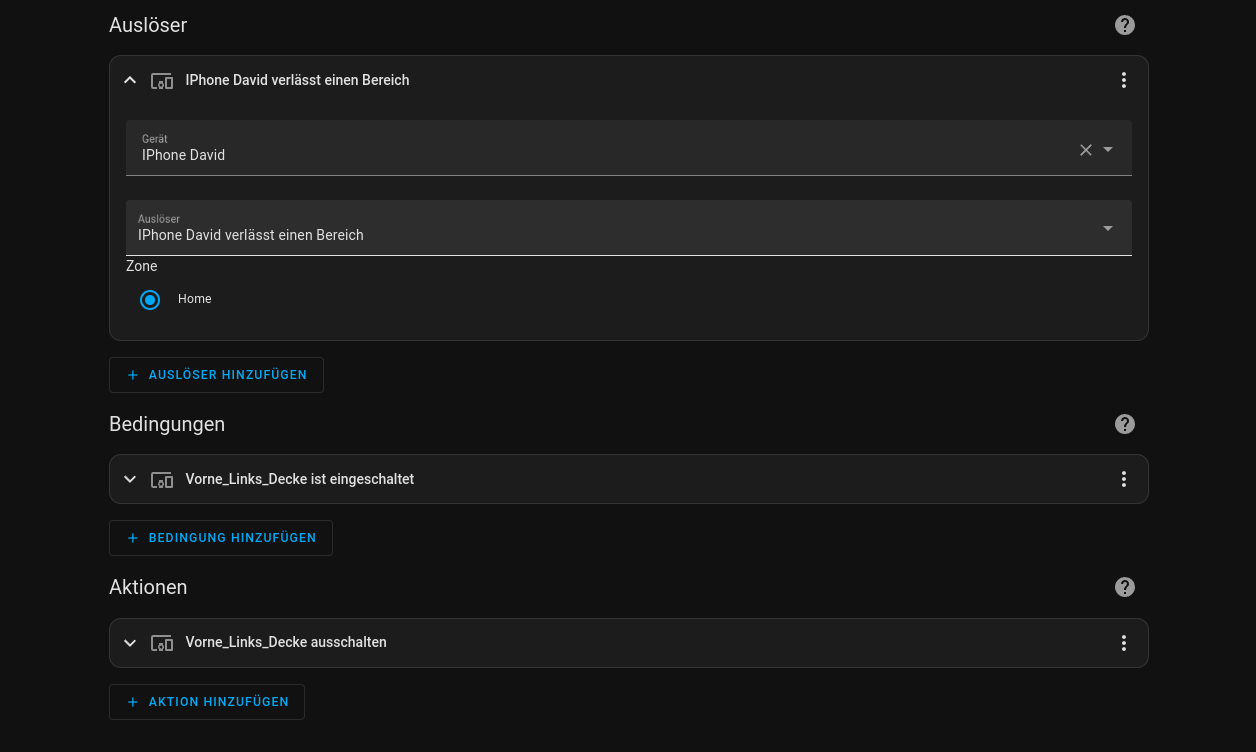The image size is (1256, 752).
Task: Open three-dot menu of Vorne_Links_Decke ausschalten action
Action: tap(1124, 643)
